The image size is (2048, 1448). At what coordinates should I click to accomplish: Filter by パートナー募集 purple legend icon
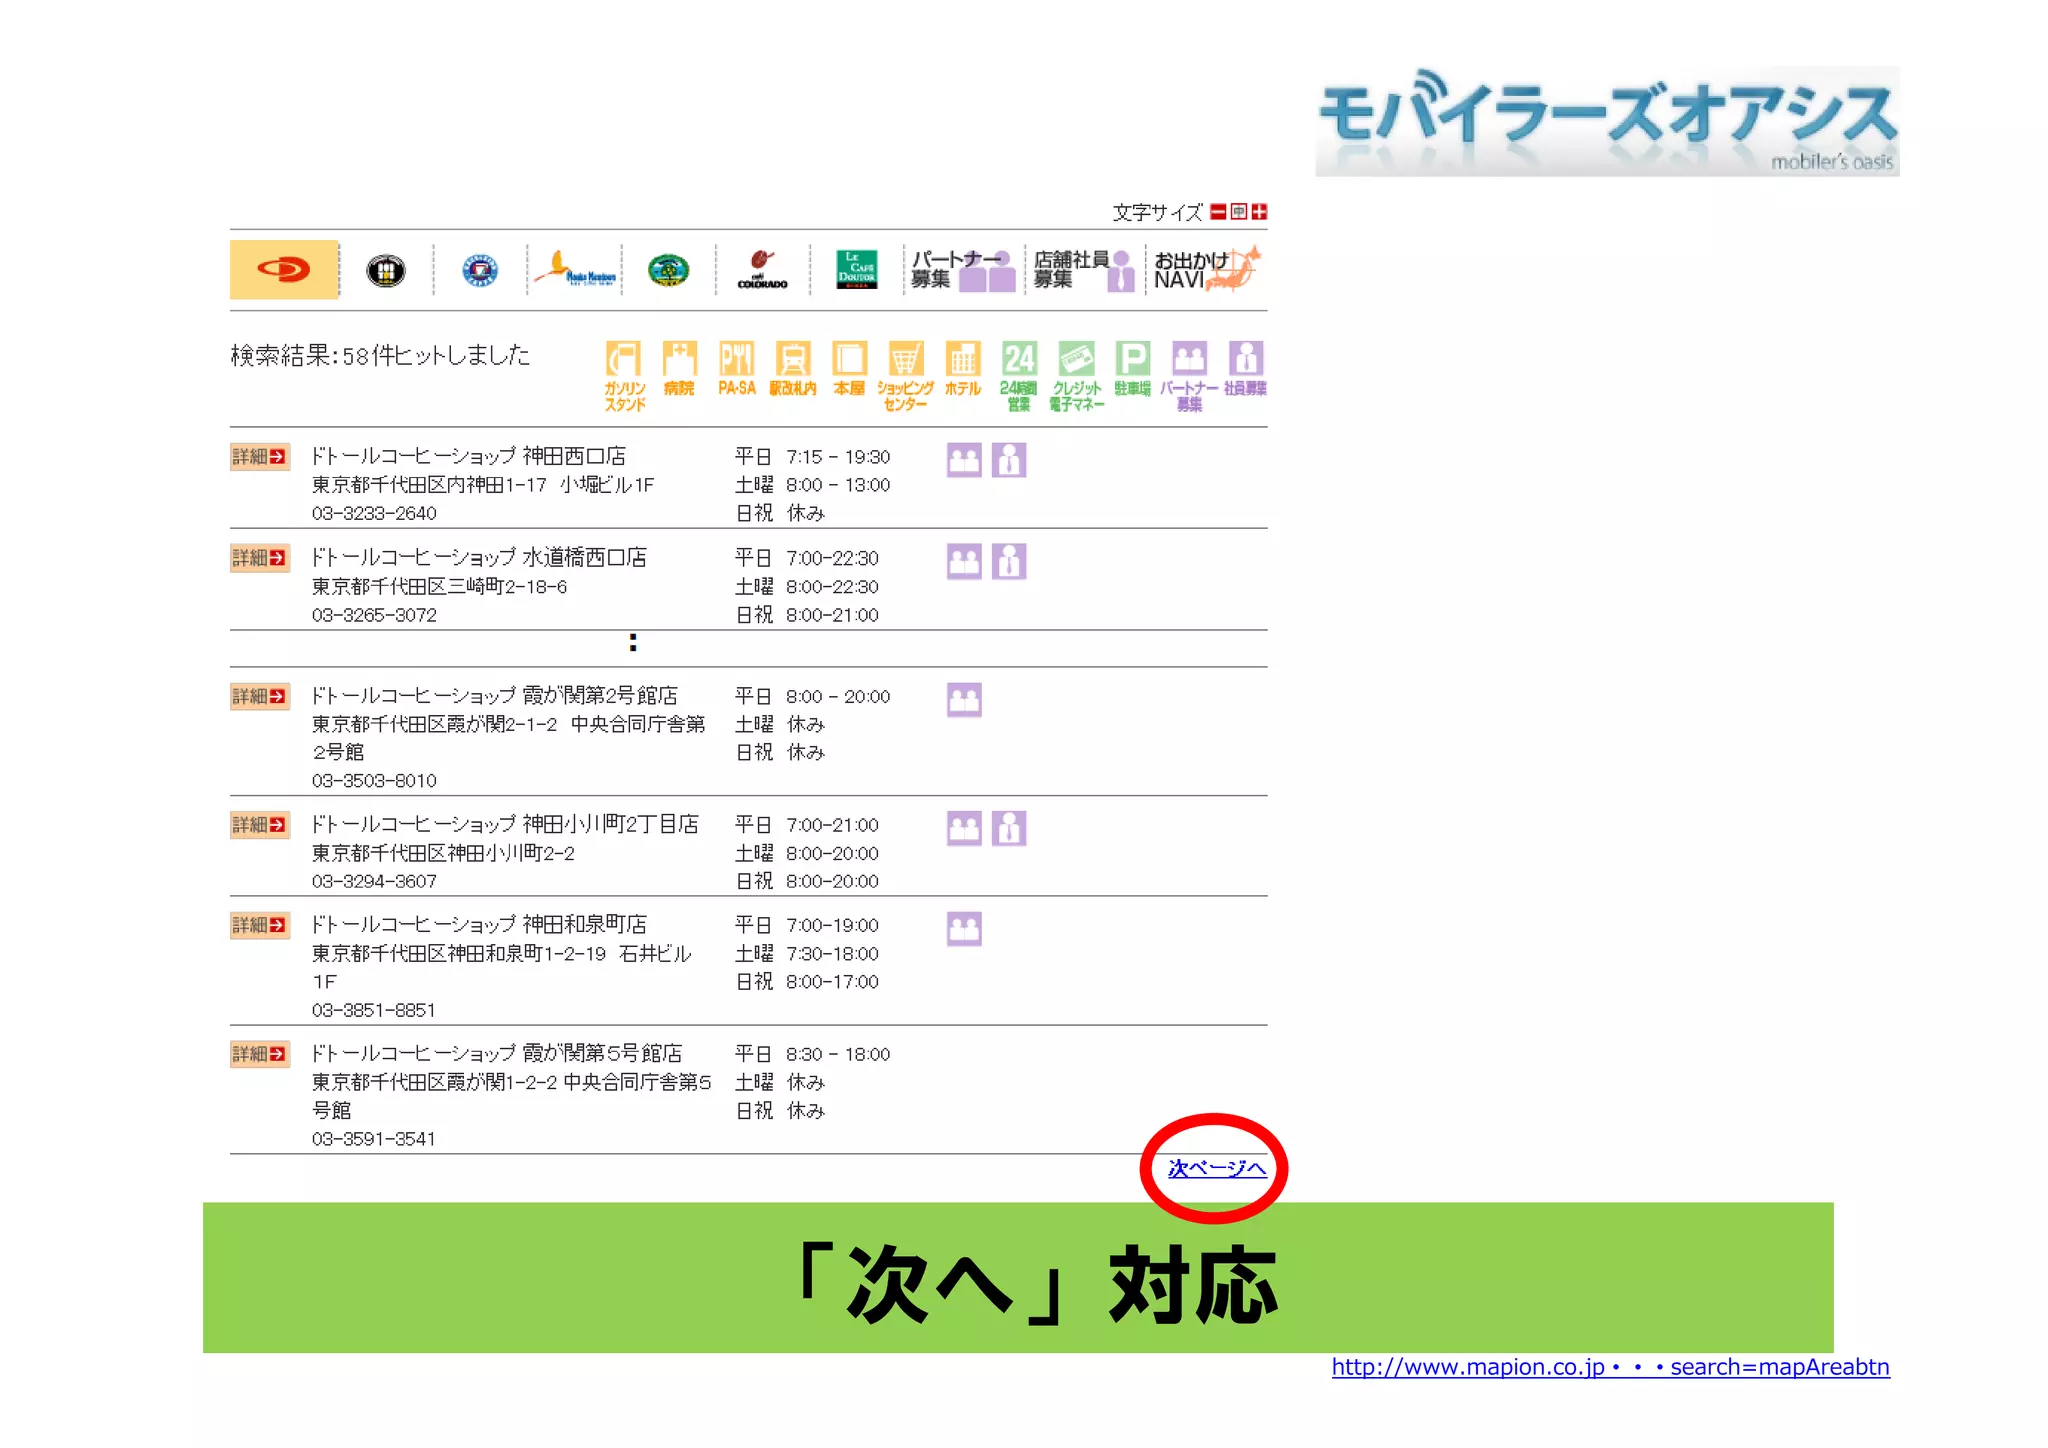(x=1189, y=376)
